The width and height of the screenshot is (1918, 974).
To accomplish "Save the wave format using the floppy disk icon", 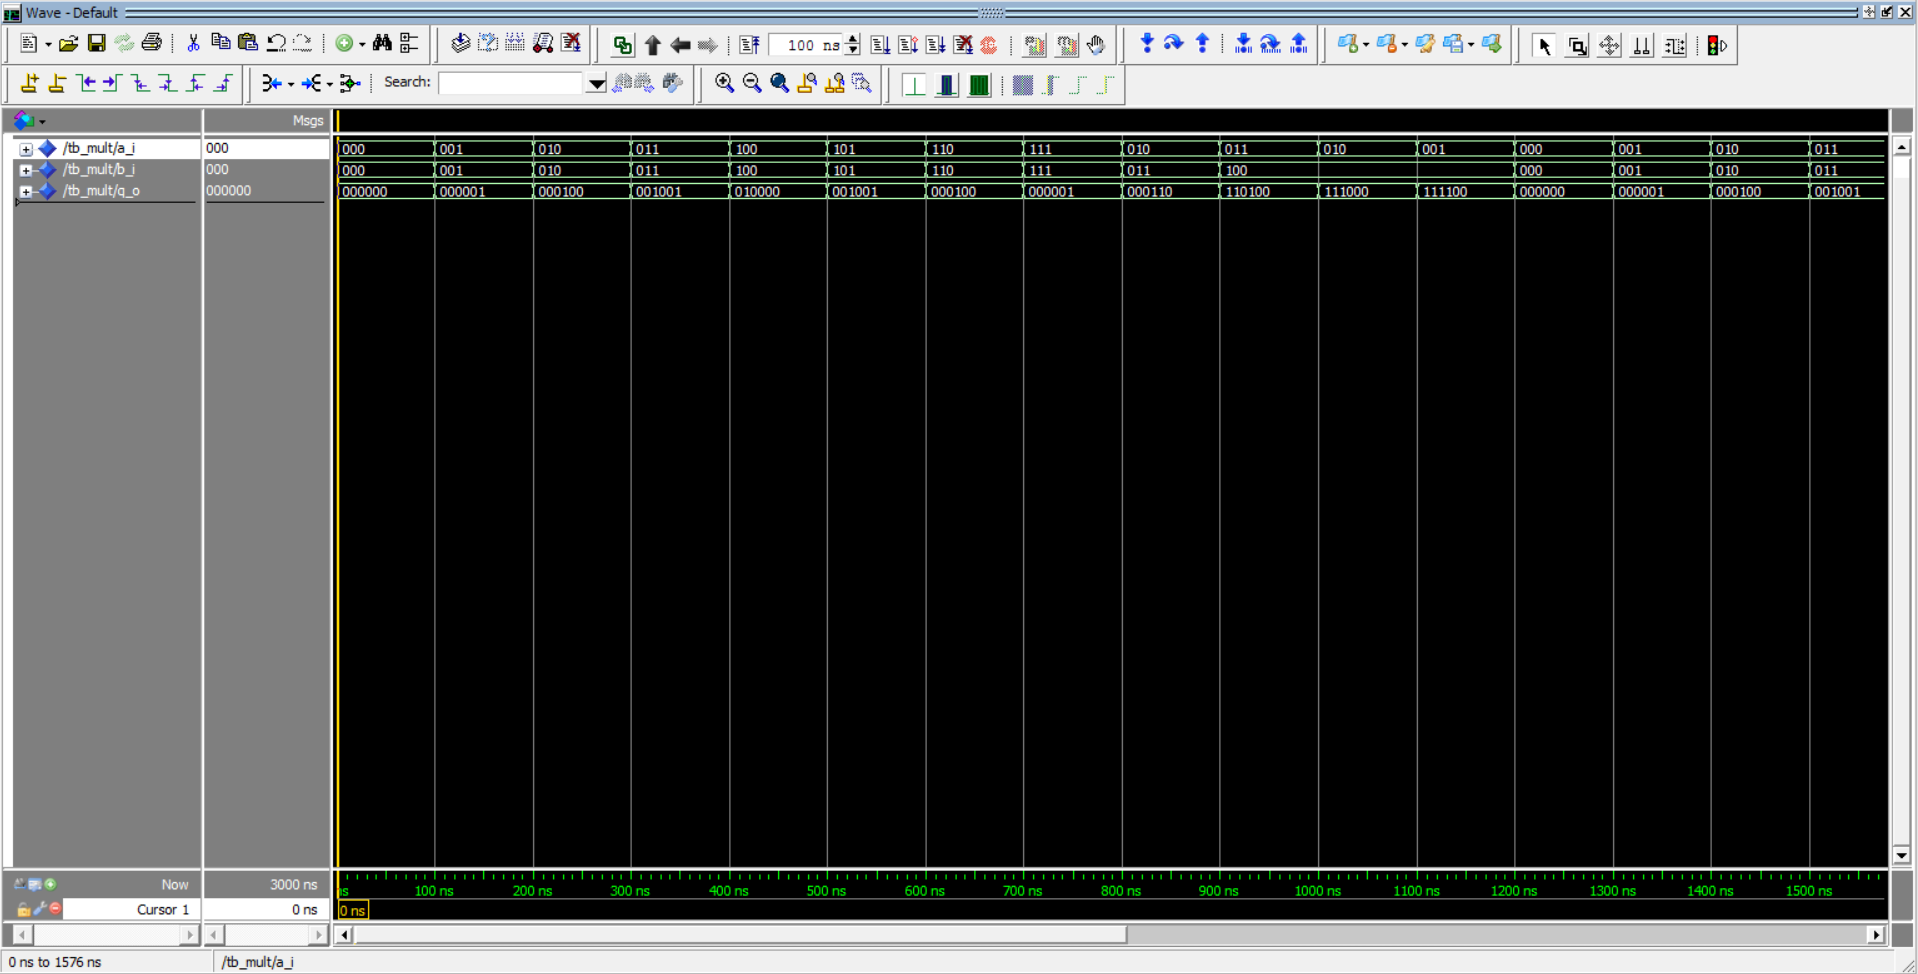I will [x=96, y=44].
